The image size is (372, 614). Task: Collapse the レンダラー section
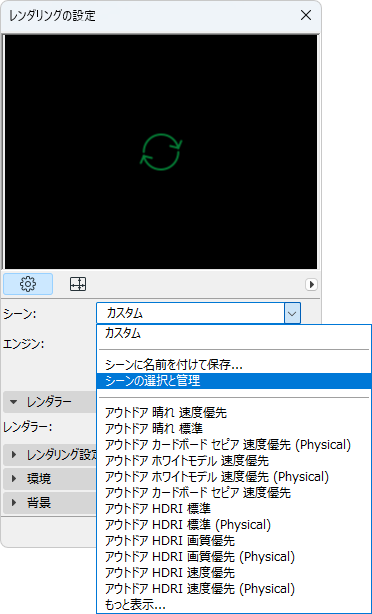(50, 402)
